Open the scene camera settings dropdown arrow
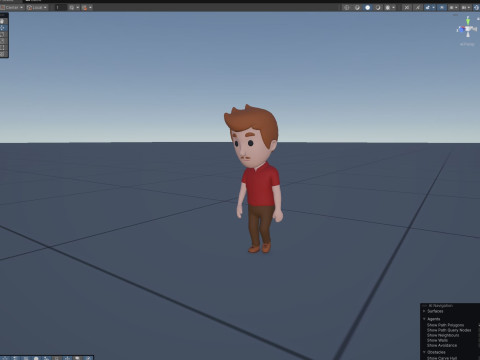This screenshot has height=360, width=480. coord(434,7)
